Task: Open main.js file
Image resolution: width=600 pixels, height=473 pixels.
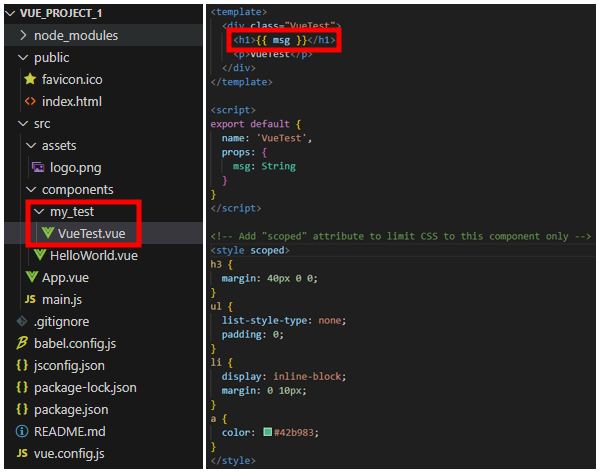Action: tap(62, 300)
